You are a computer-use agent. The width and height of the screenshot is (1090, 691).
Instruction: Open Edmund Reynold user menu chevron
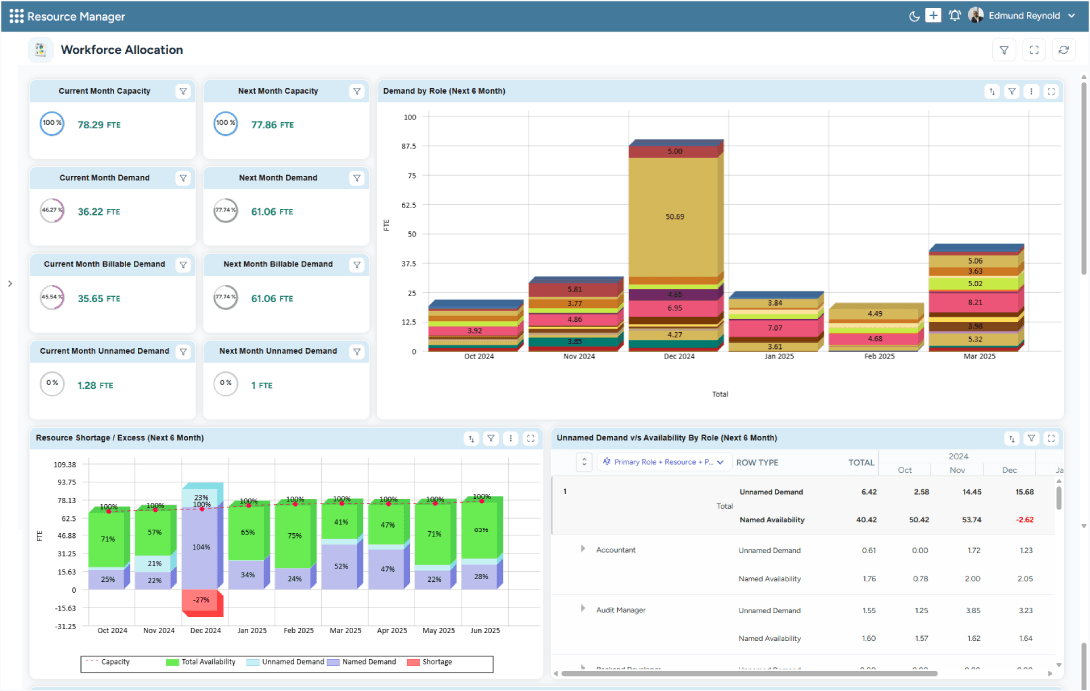[1071, 16]
